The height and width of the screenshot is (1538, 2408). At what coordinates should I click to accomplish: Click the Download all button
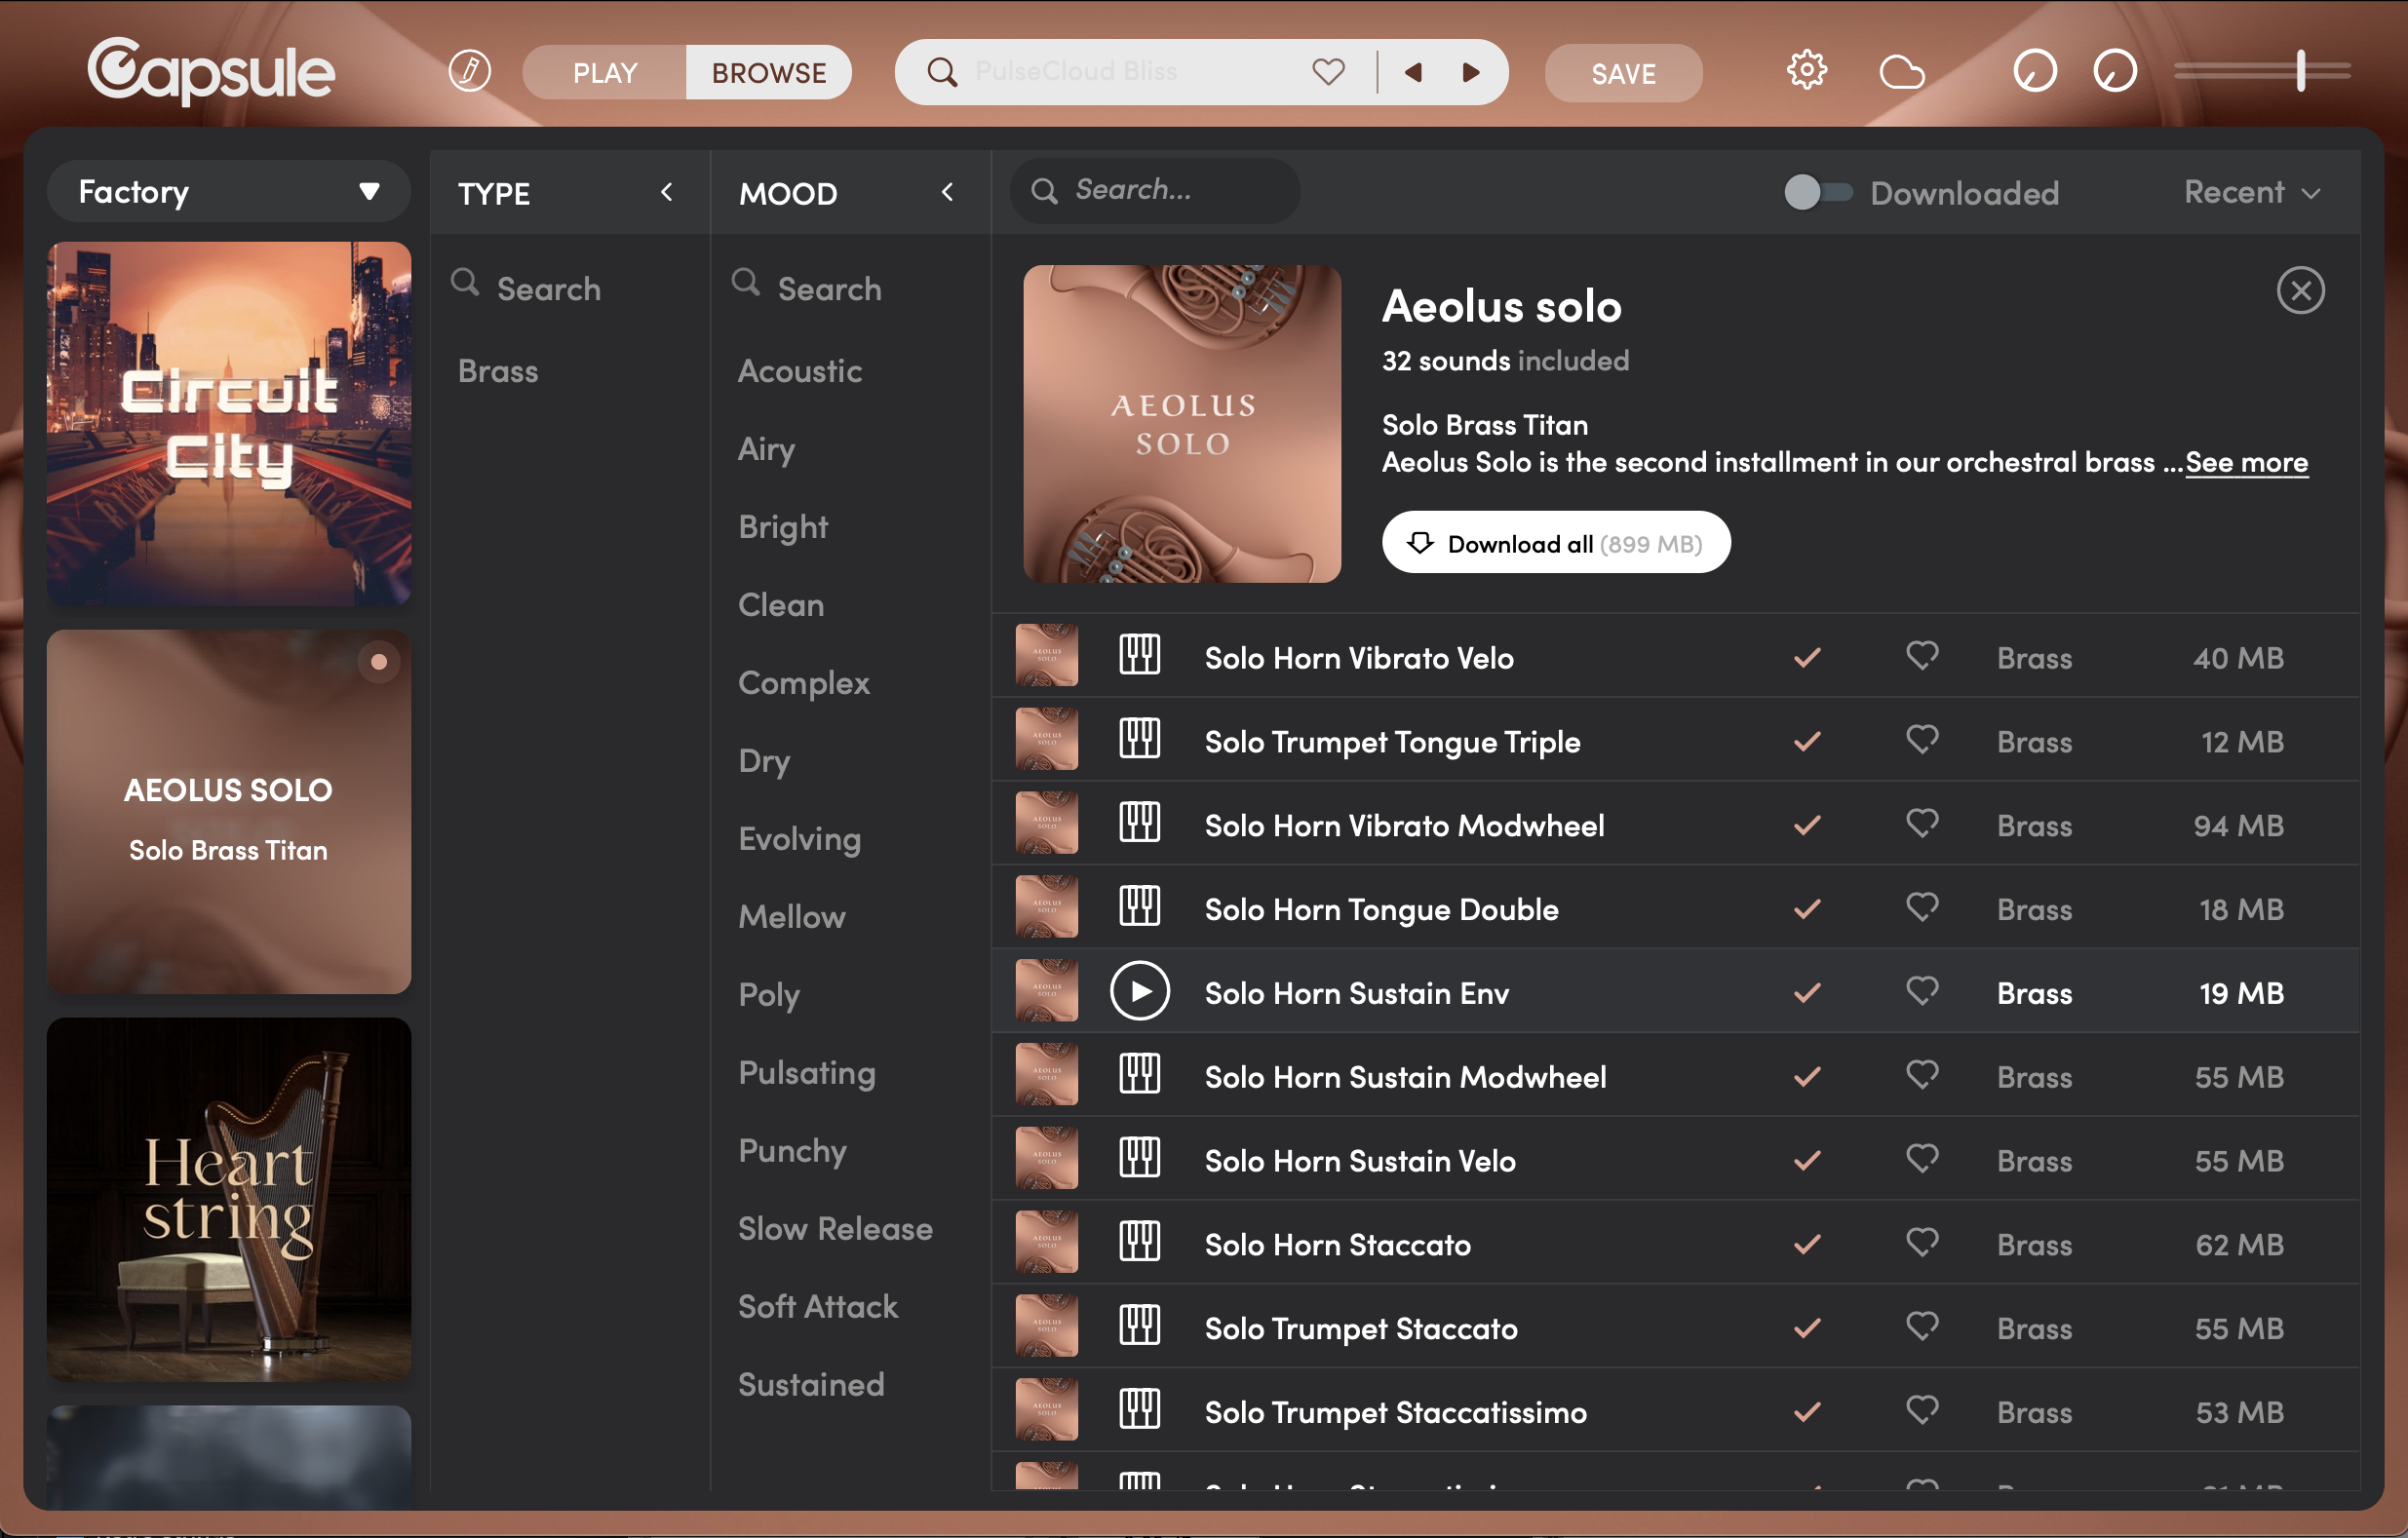point(1555,543)
